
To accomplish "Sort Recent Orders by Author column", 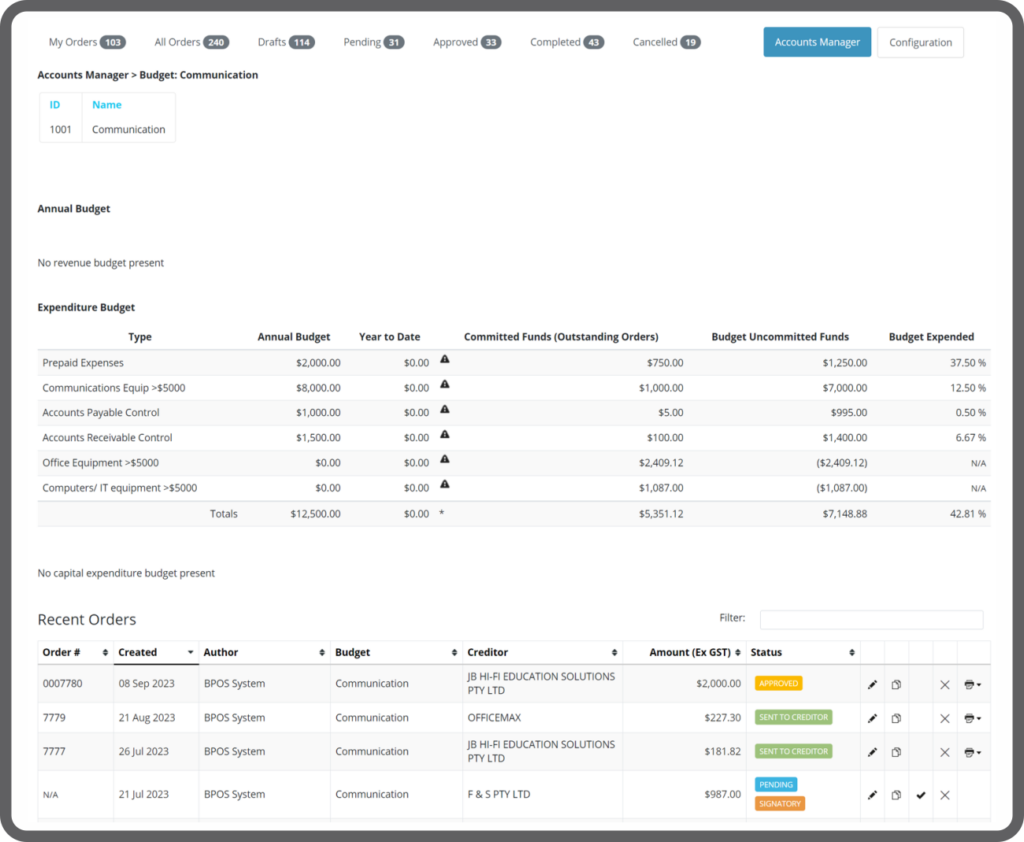I will (x=264, y=653).
